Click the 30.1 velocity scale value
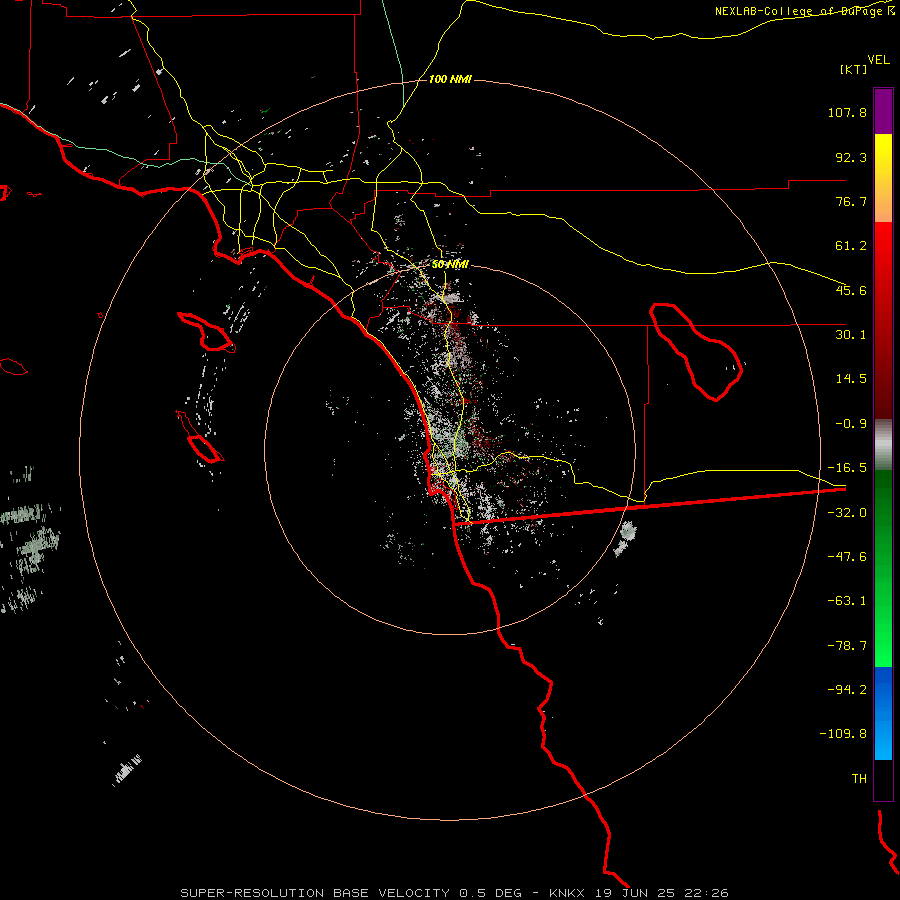This screenshot has height=900, width=900. pyautogui.click(x=851, y=335)
